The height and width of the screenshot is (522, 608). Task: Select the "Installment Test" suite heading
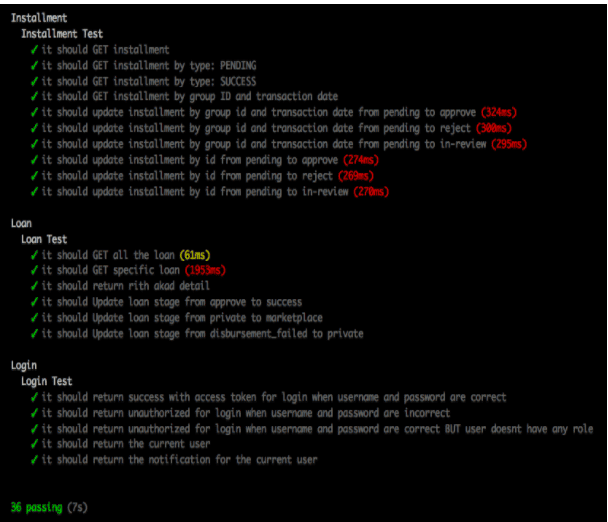point(62,33)
